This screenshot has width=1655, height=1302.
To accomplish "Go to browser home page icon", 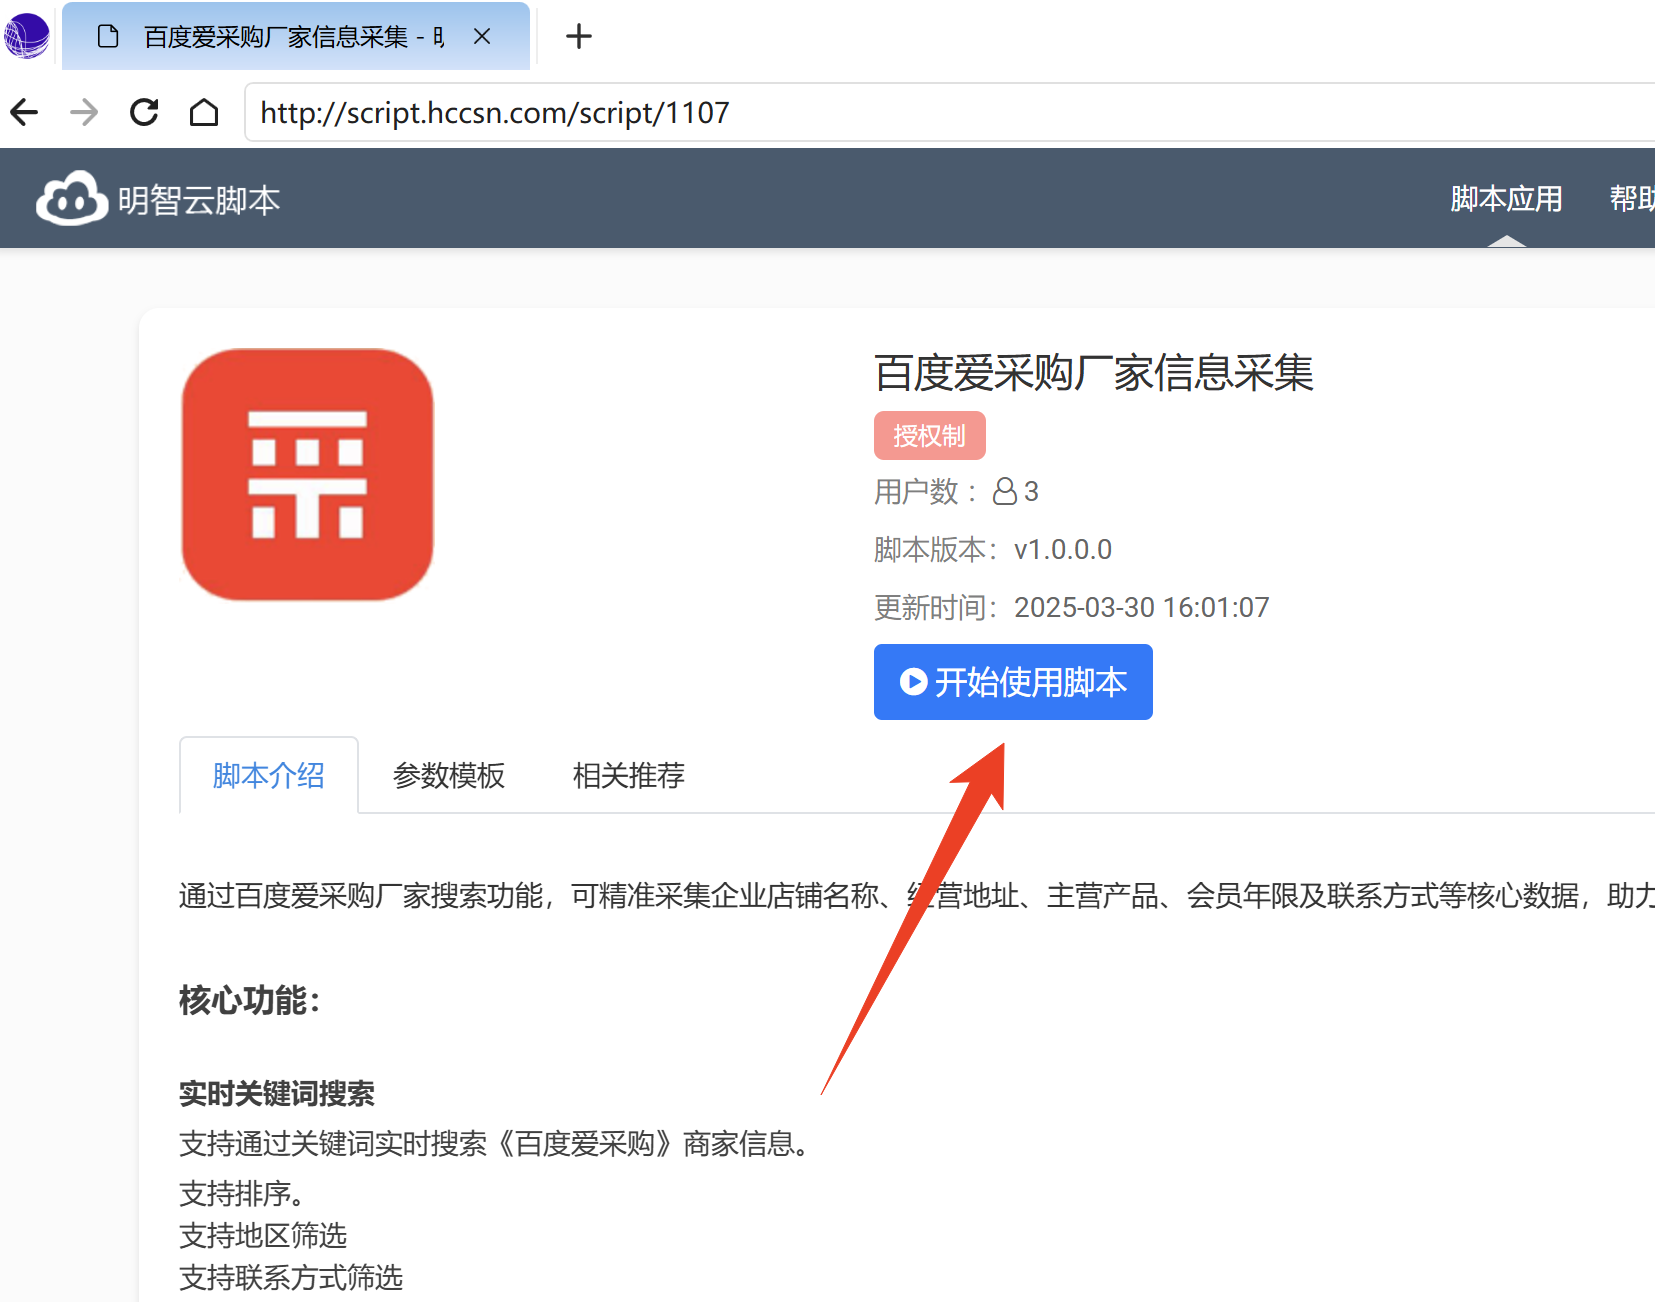I will pyautogui.click(x=204, y=112).
